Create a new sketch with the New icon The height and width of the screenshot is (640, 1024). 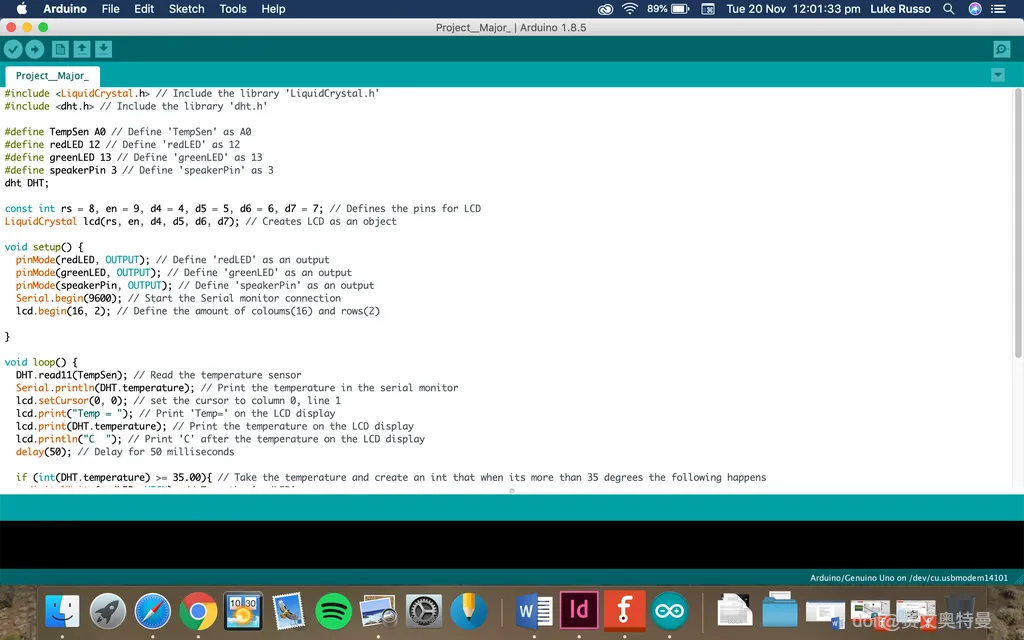60,49
